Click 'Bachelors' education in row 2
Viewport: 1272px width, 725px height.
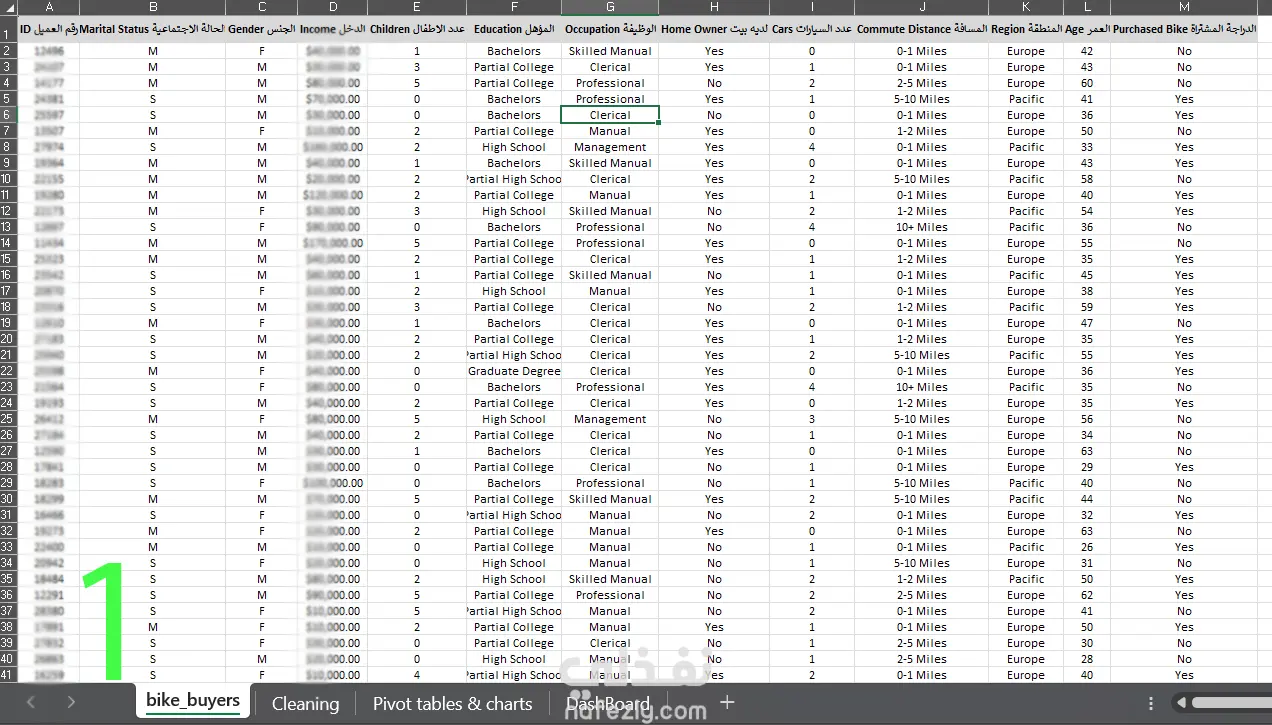[x=514, y=51]
